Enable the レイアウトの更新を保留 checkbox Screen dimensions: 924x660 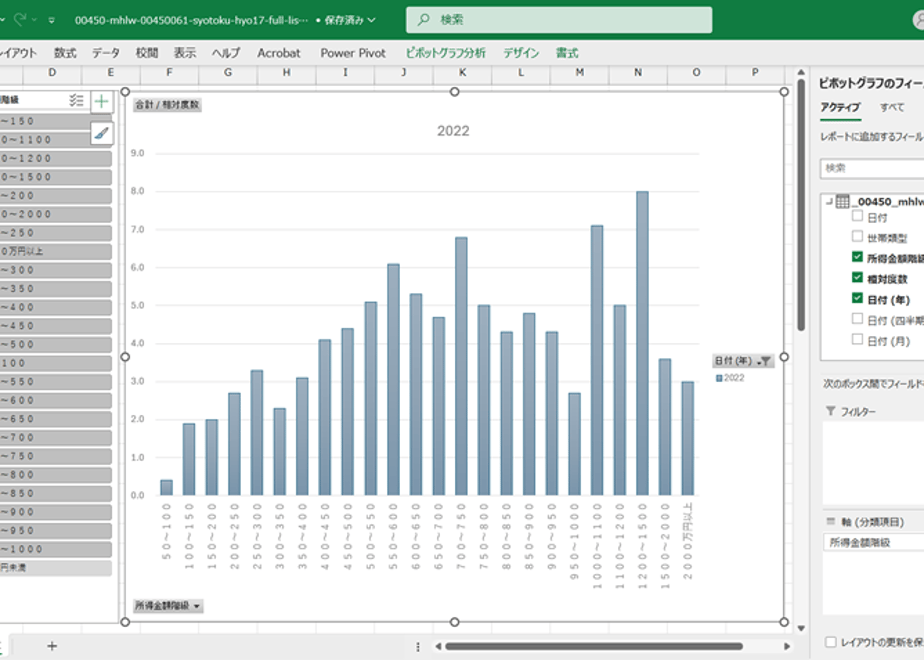[x=831, y=642]
